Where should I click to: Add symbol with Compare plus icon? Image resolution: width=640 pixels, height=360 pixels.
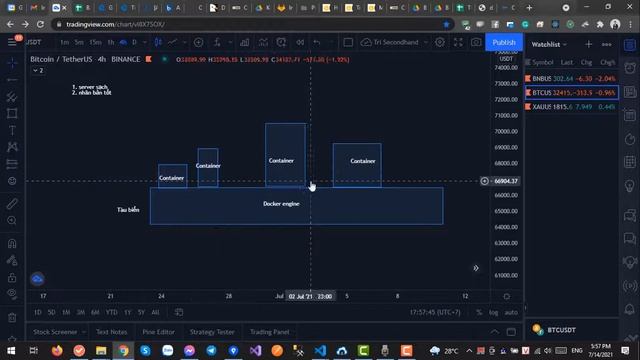pos(198,42)
